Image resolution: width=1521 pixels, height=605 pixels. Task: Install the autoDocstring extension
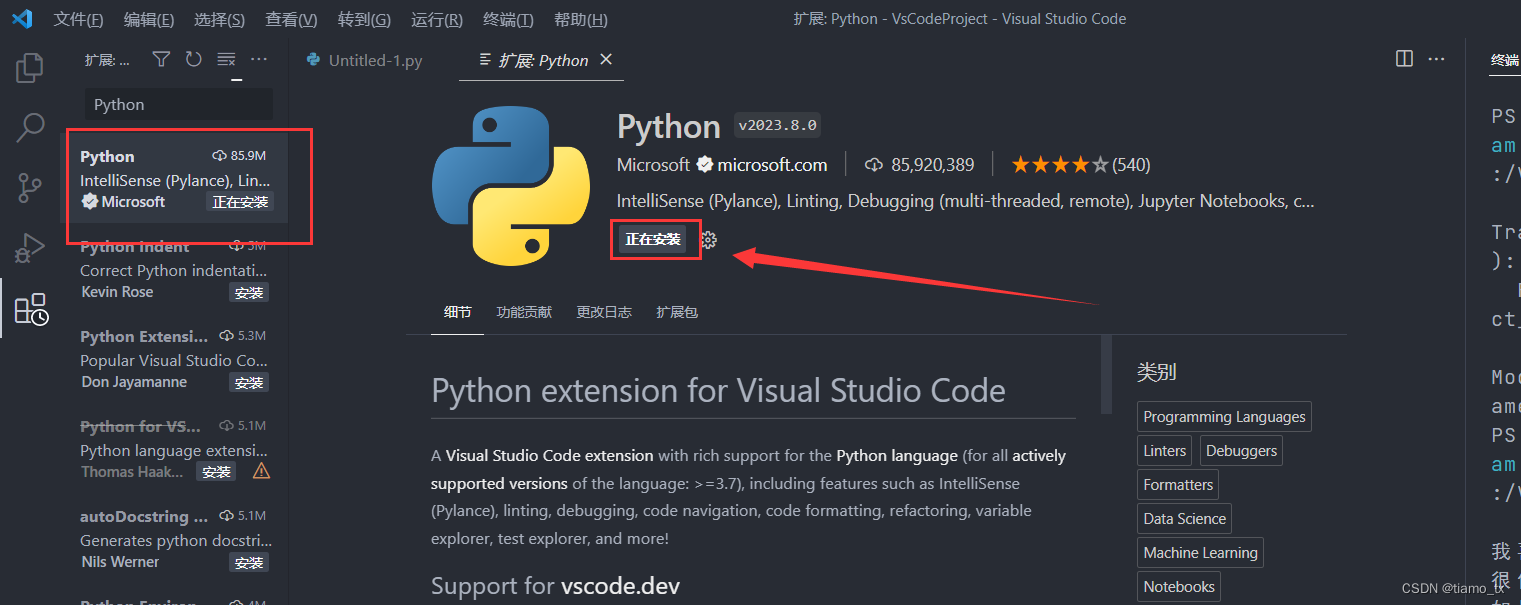248,563
